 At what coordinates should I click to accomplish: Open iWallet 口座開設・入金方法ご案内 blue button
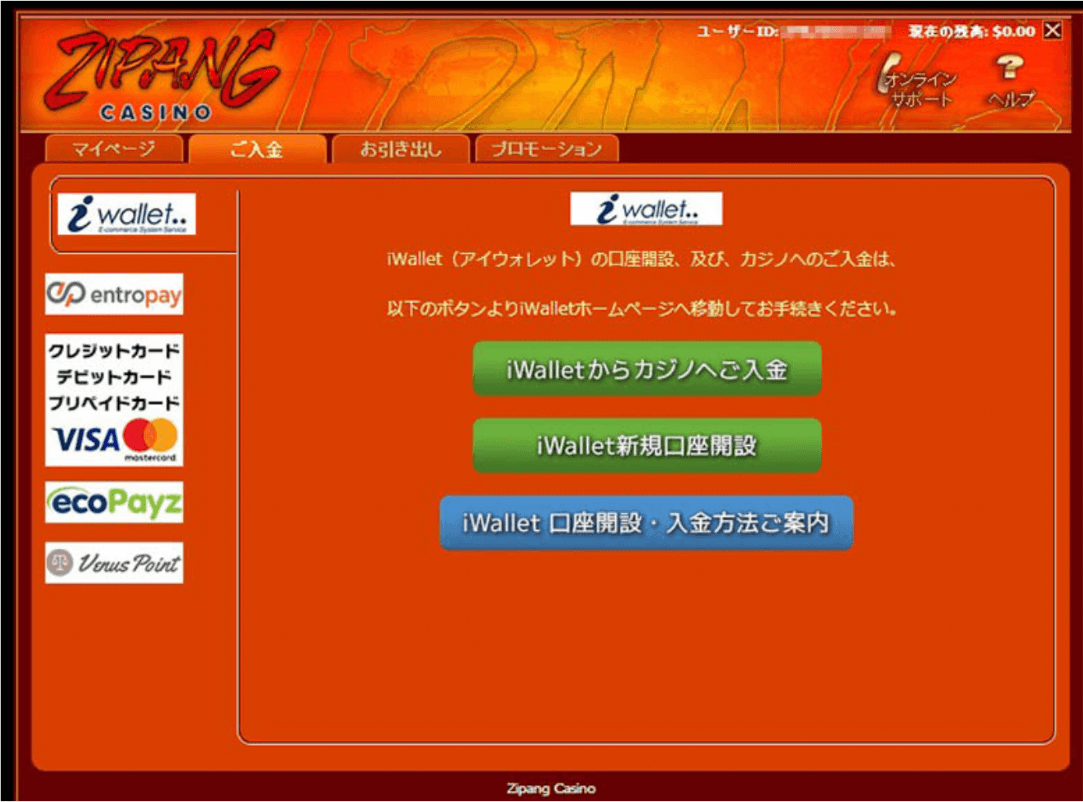click(x=646, y=523)
